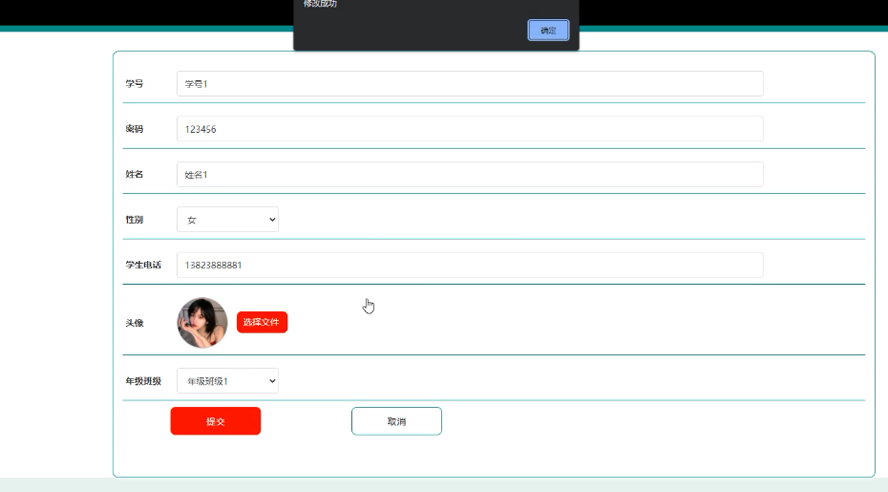This screenshot has height=492, width=888.
Task: Click the 学号 field label
Action: [x=134, y=84]
